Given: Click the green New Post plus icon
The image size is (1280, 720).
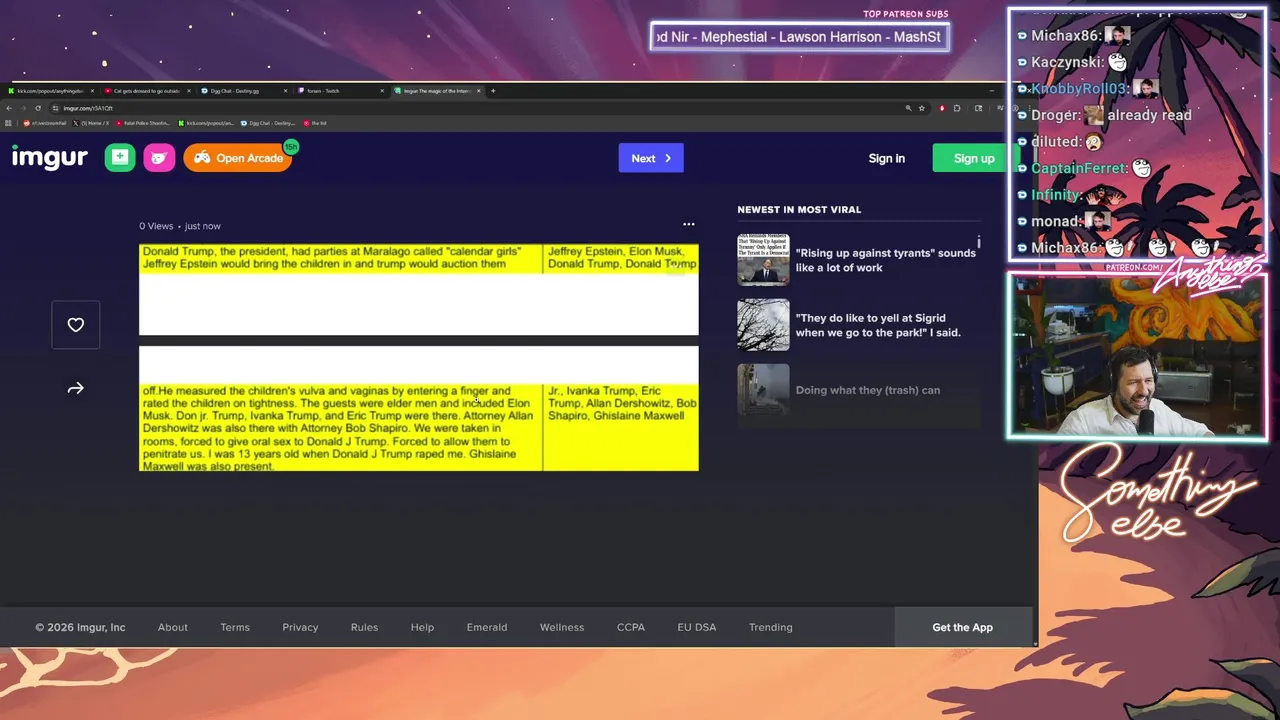Looking at the screenshot, I should (120, 158).
